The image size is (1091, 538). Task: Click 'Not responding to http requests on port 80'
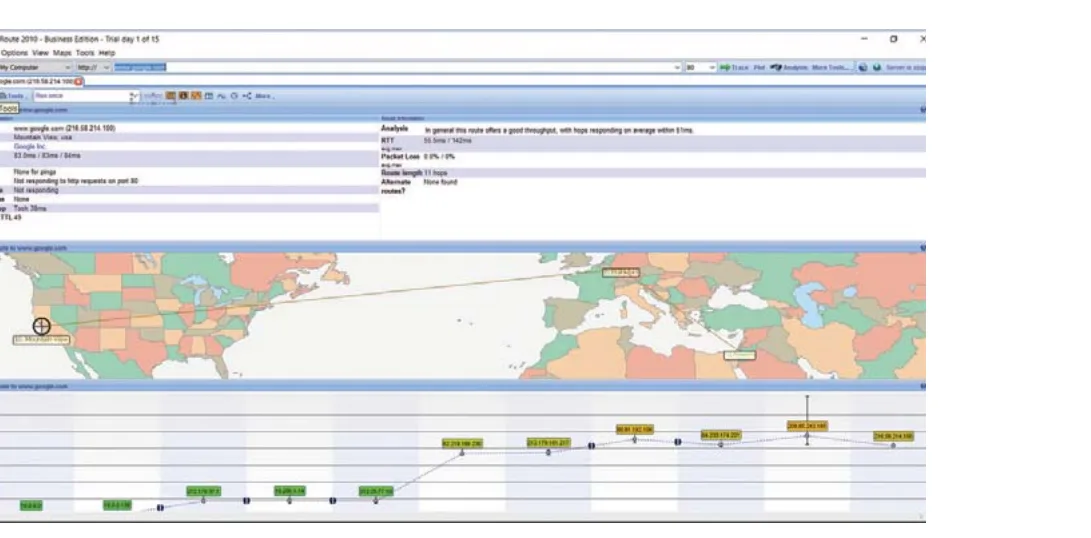pos(76,181)
